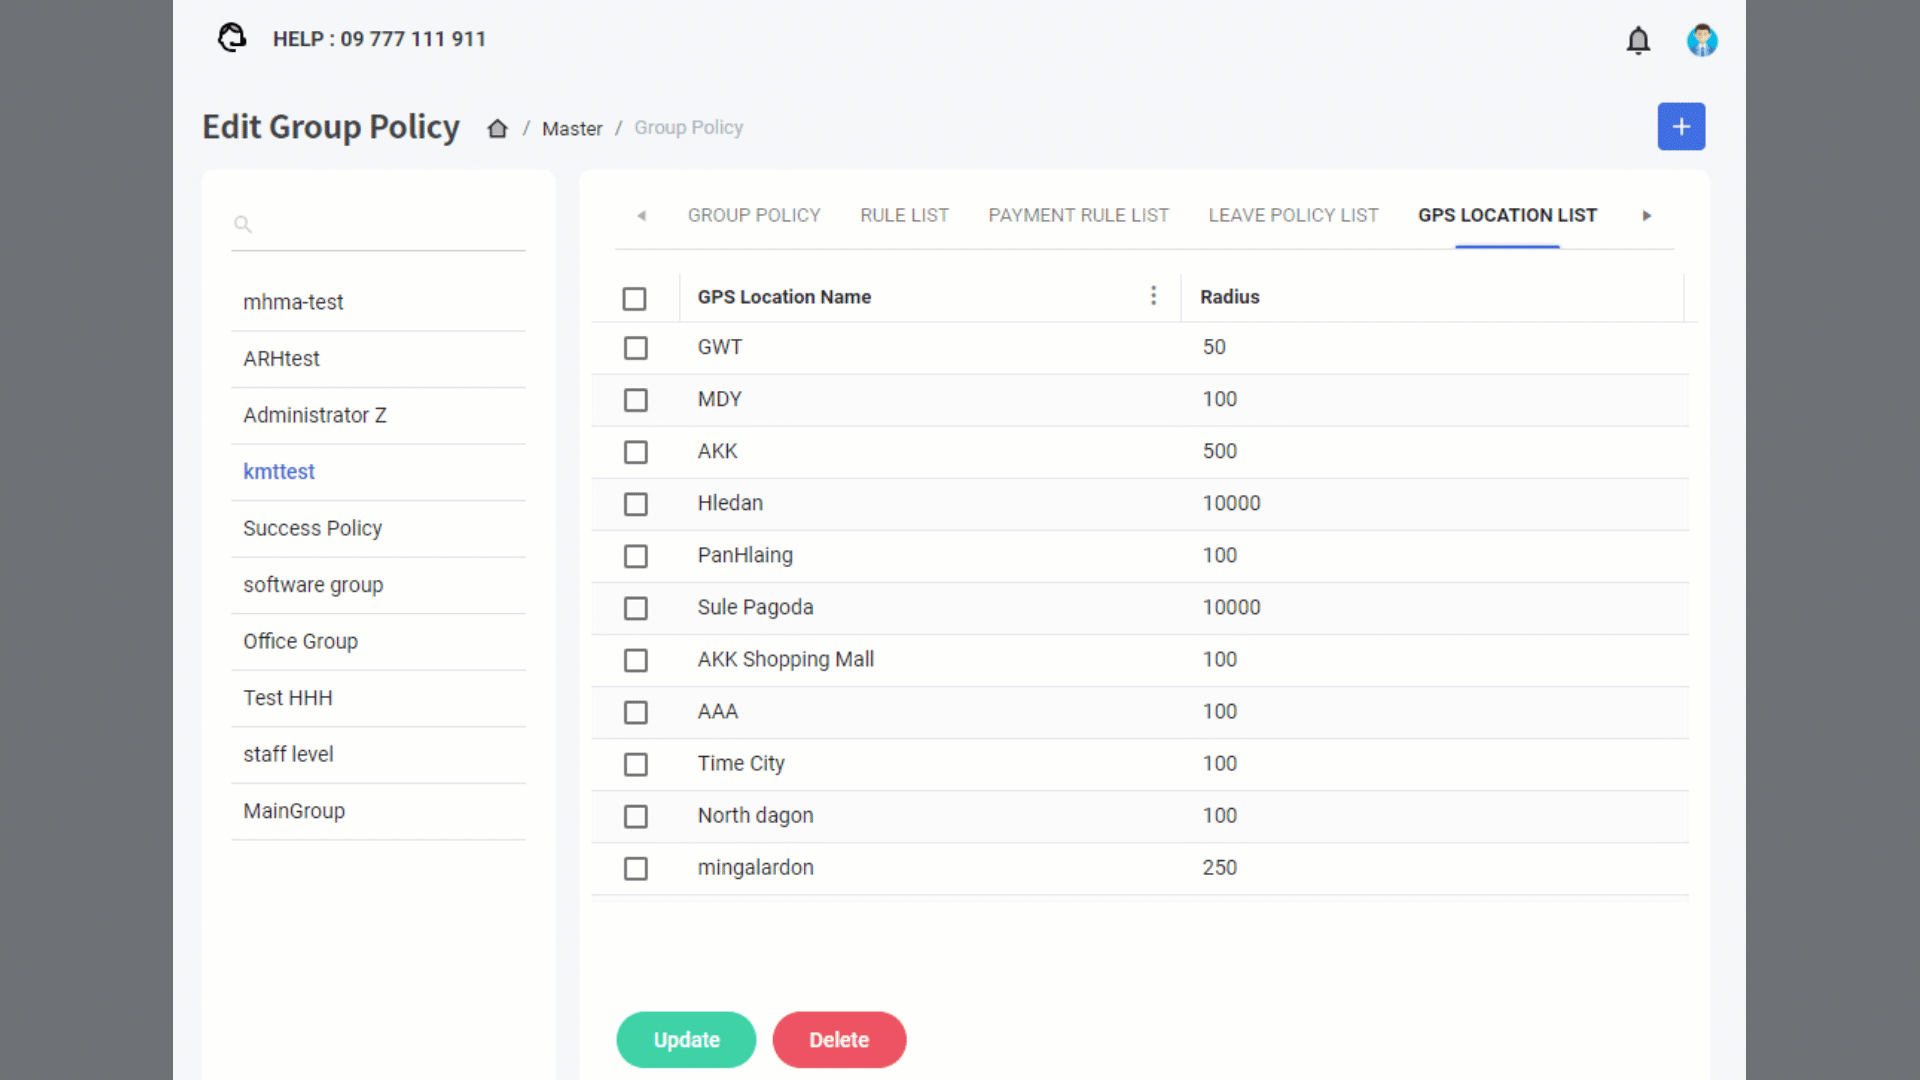1920x1080 pixels.
Task: Open the user profile avatar
Action: tap(1701, 41)
